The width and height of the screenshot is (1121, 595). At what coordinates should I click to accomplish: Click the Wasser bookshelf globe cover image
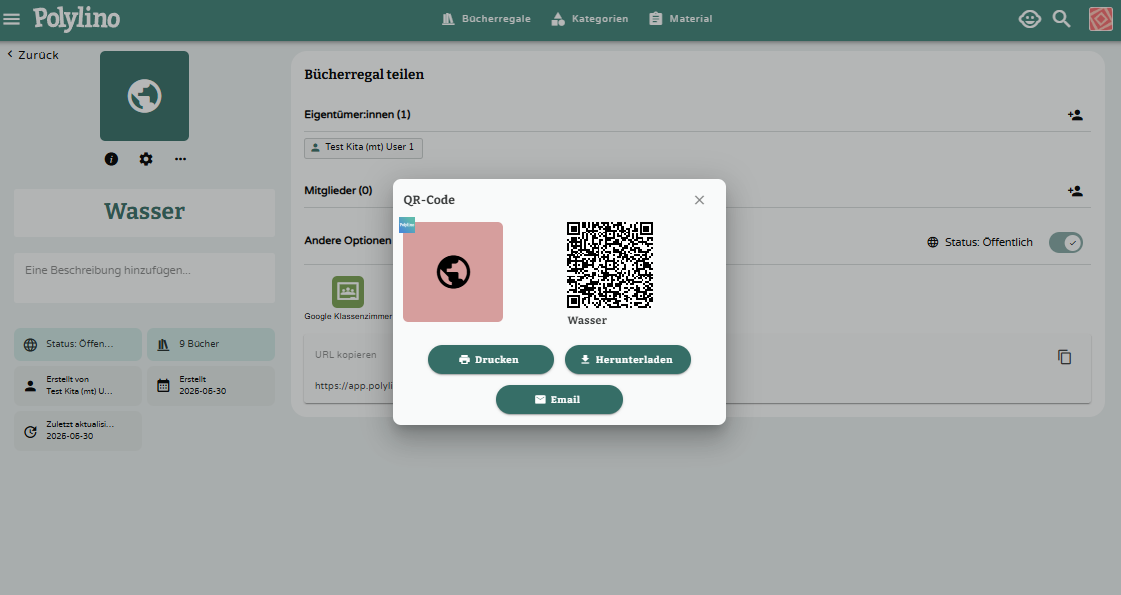144,96
